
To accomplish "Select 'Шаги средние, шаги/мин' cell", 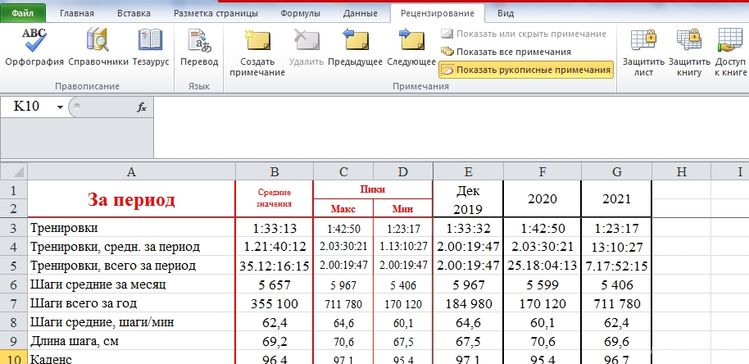I will (131, 322).
